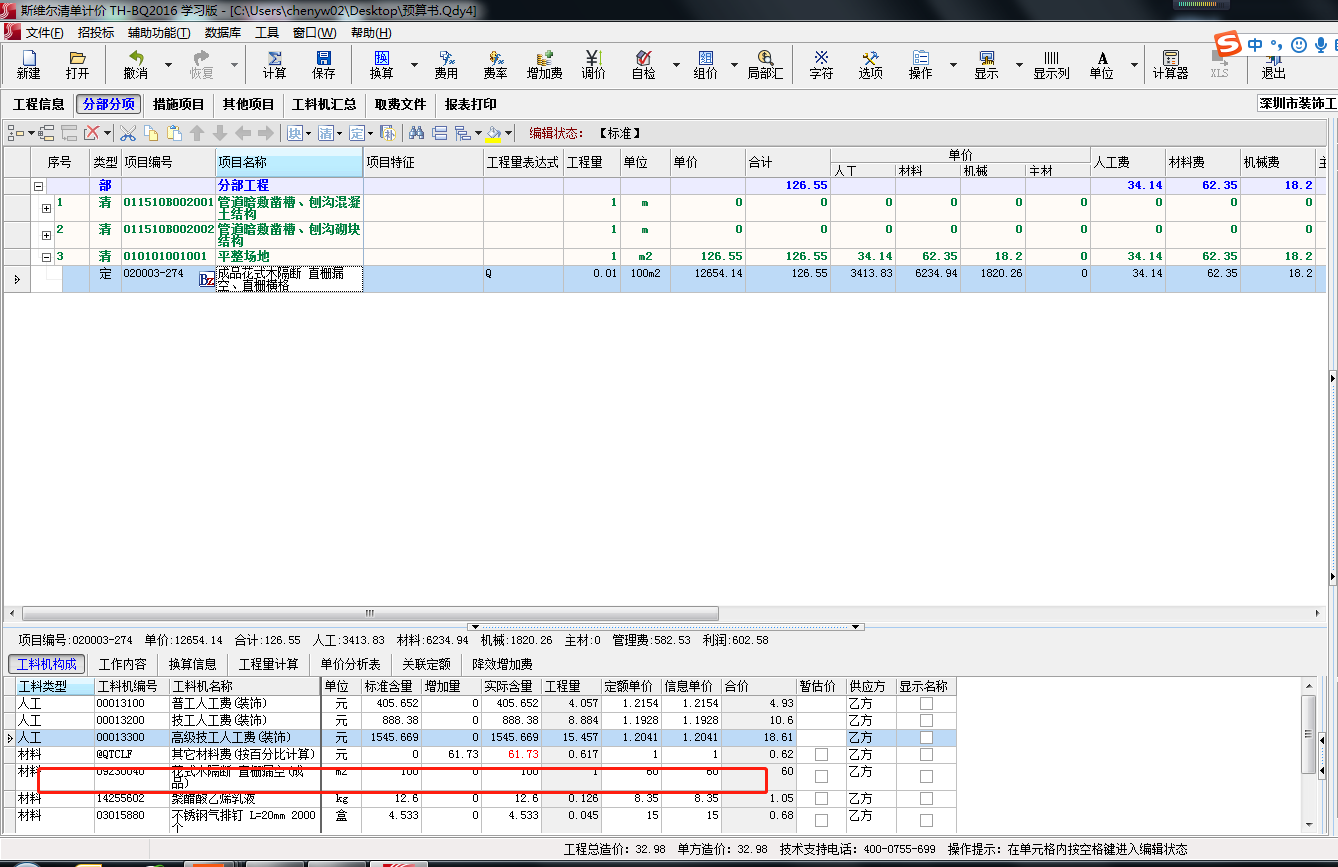
Task: Click the 保存 (Save) disk icon
Action: tap(323, 65)
